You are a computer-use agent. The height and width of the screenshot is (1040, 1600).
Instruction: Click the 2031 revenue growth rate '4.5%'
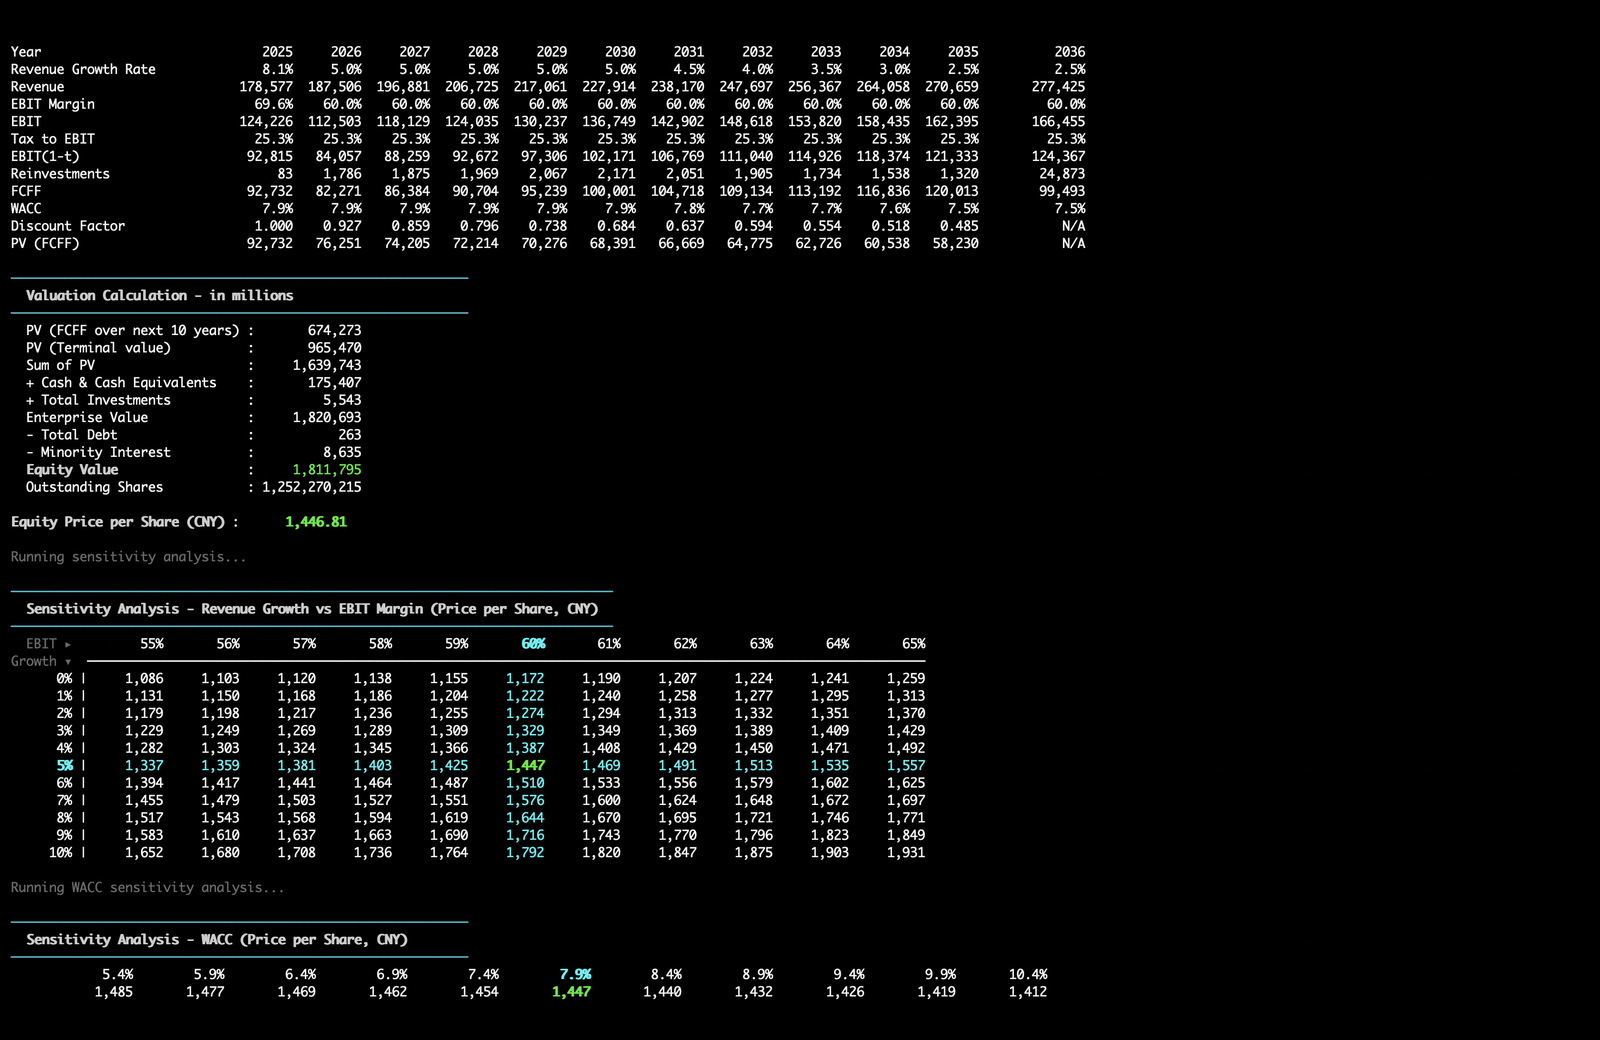tap(689, 69)
